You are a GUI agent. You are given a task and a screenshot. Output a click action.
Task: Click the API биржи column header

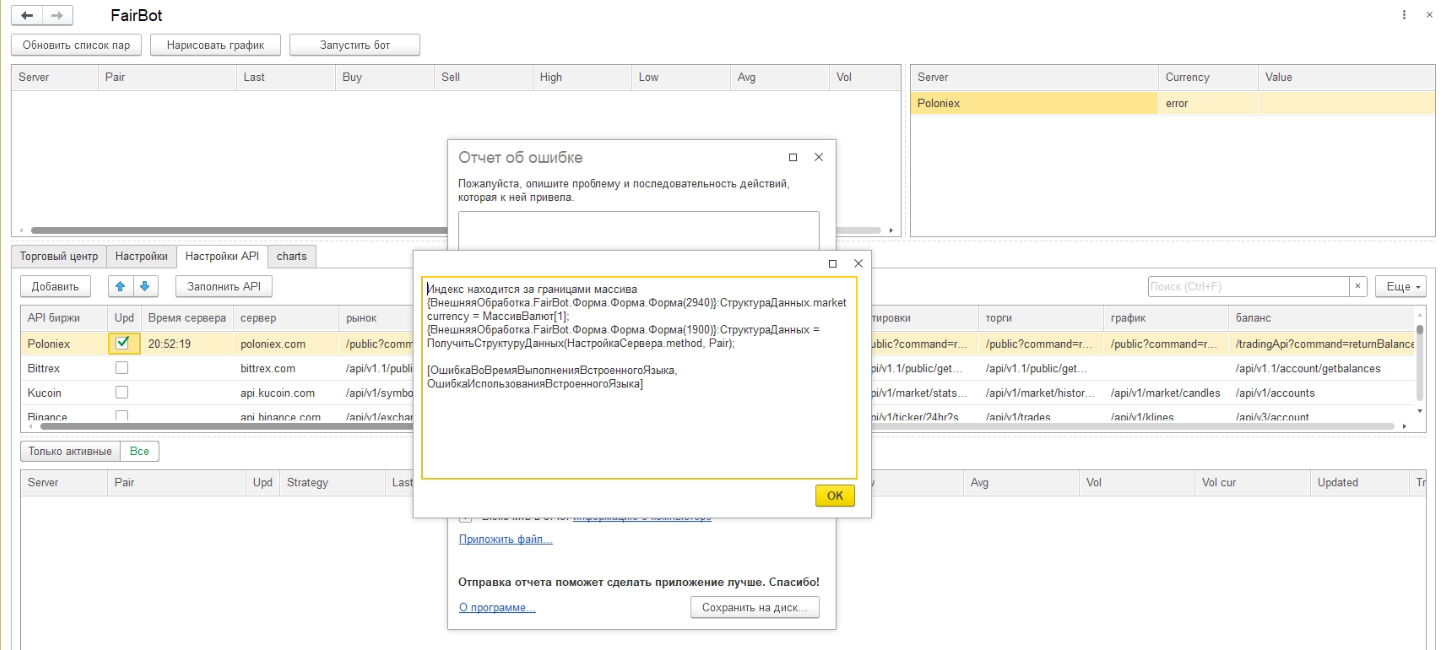coord(64,318)
